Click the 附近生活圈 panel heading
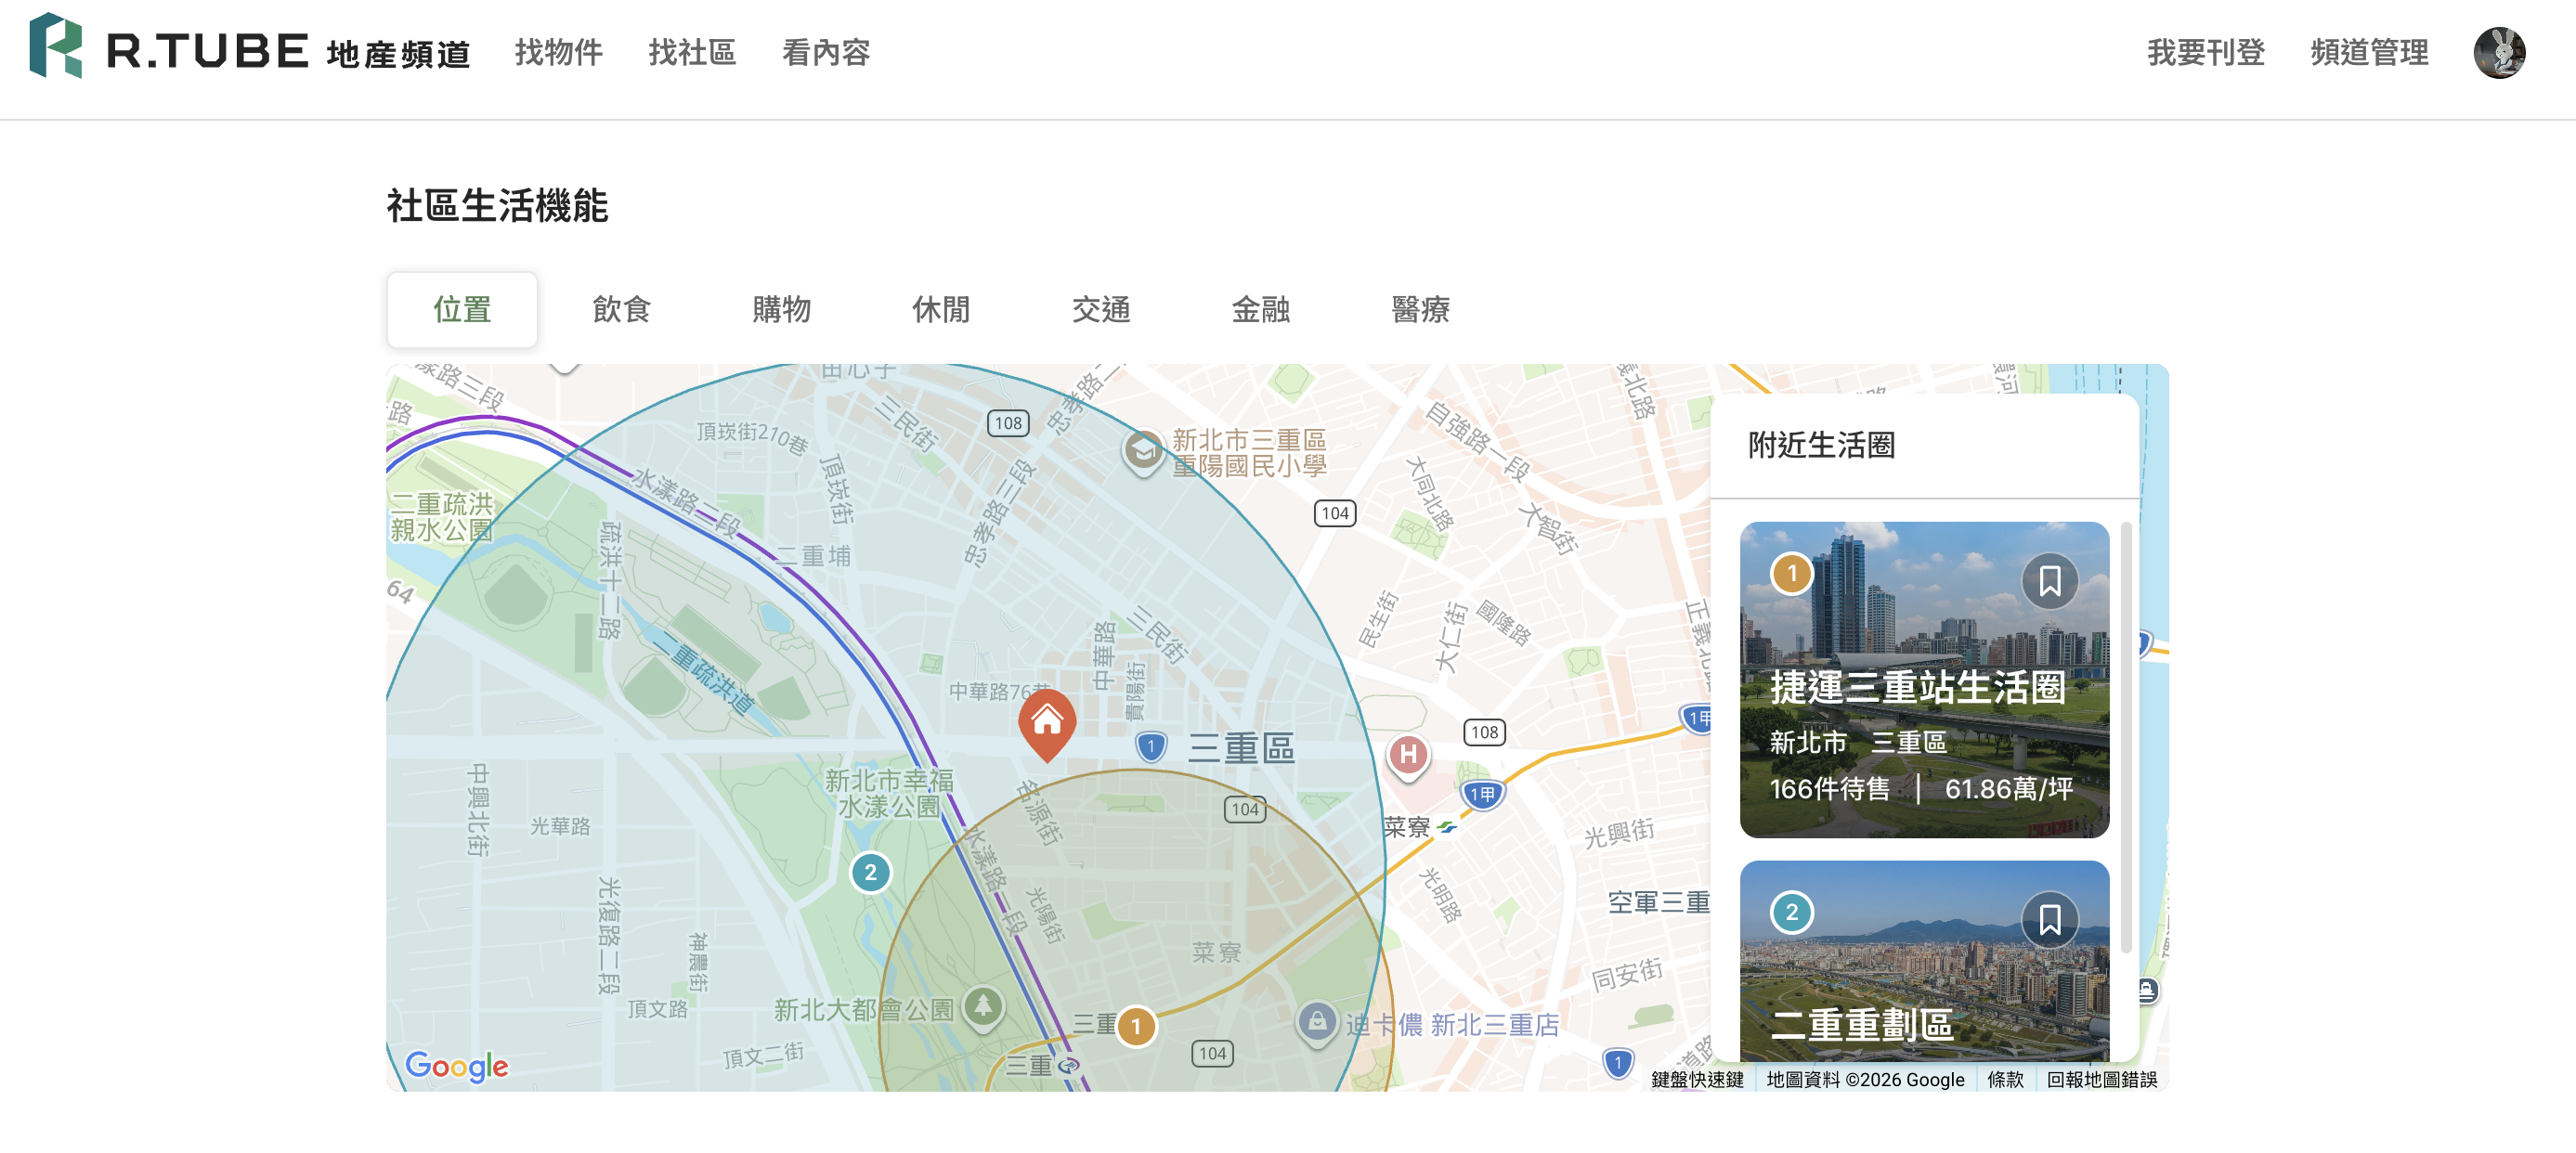2576x1153 pixels. click(x=1821, y=445)
